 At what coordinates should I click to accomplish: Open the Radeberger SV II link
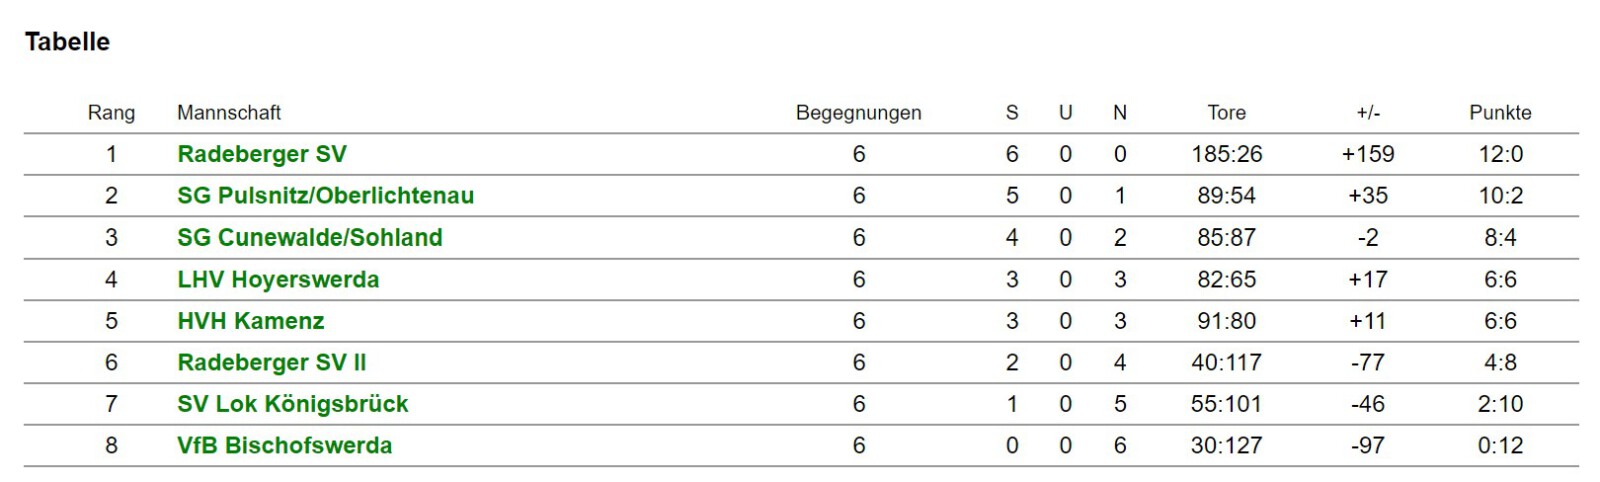[272, 363]
